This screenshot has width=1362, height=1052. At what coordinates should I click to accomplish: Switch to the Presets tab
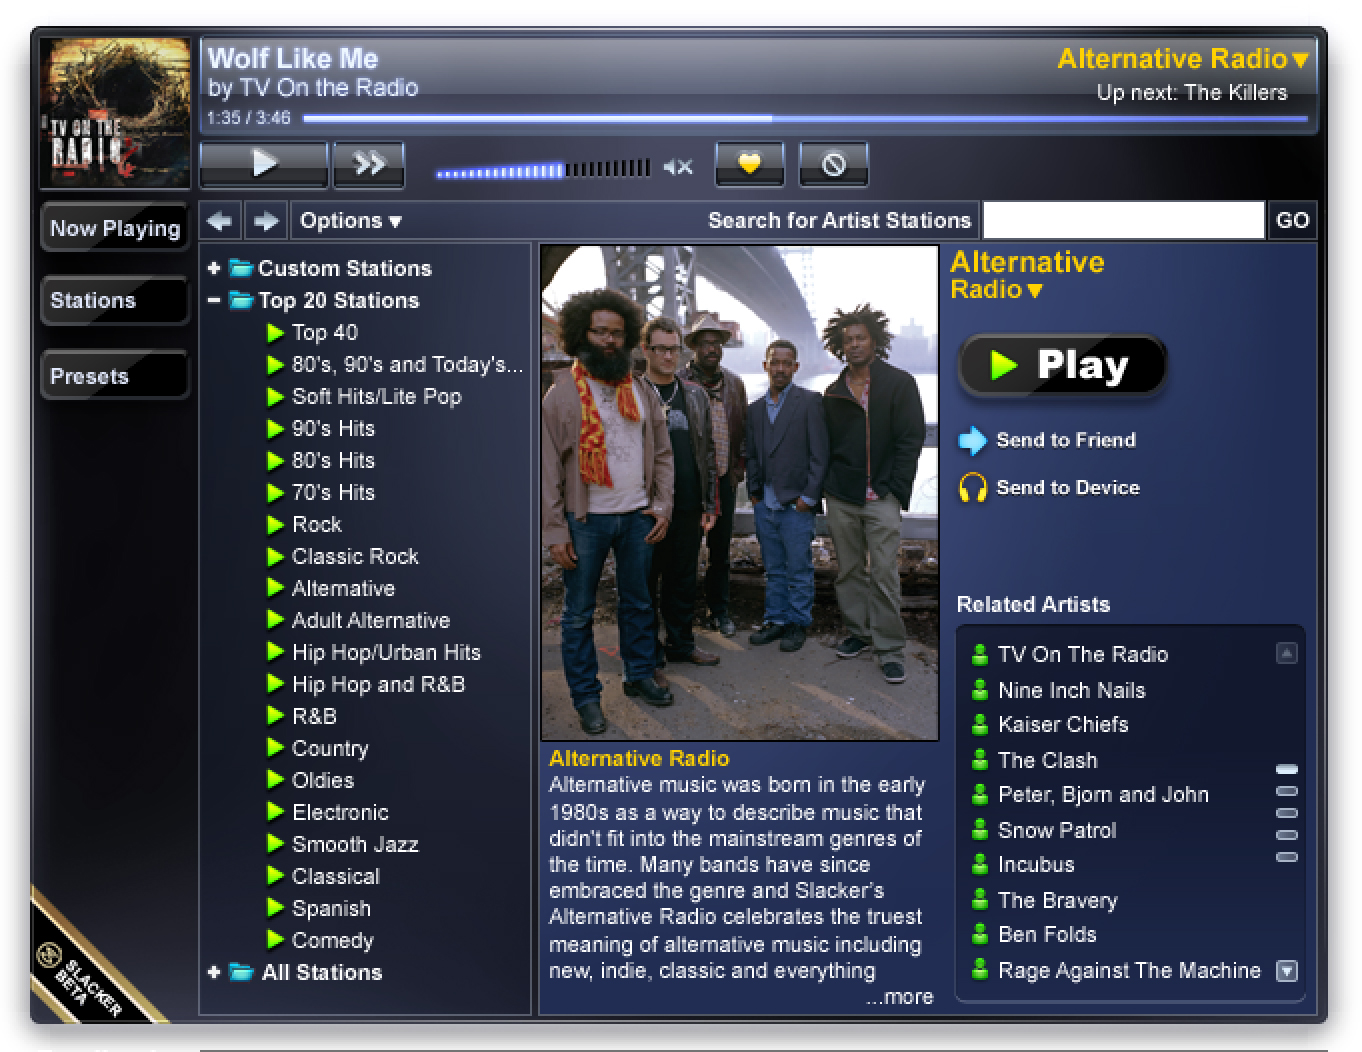click(115, 377)
